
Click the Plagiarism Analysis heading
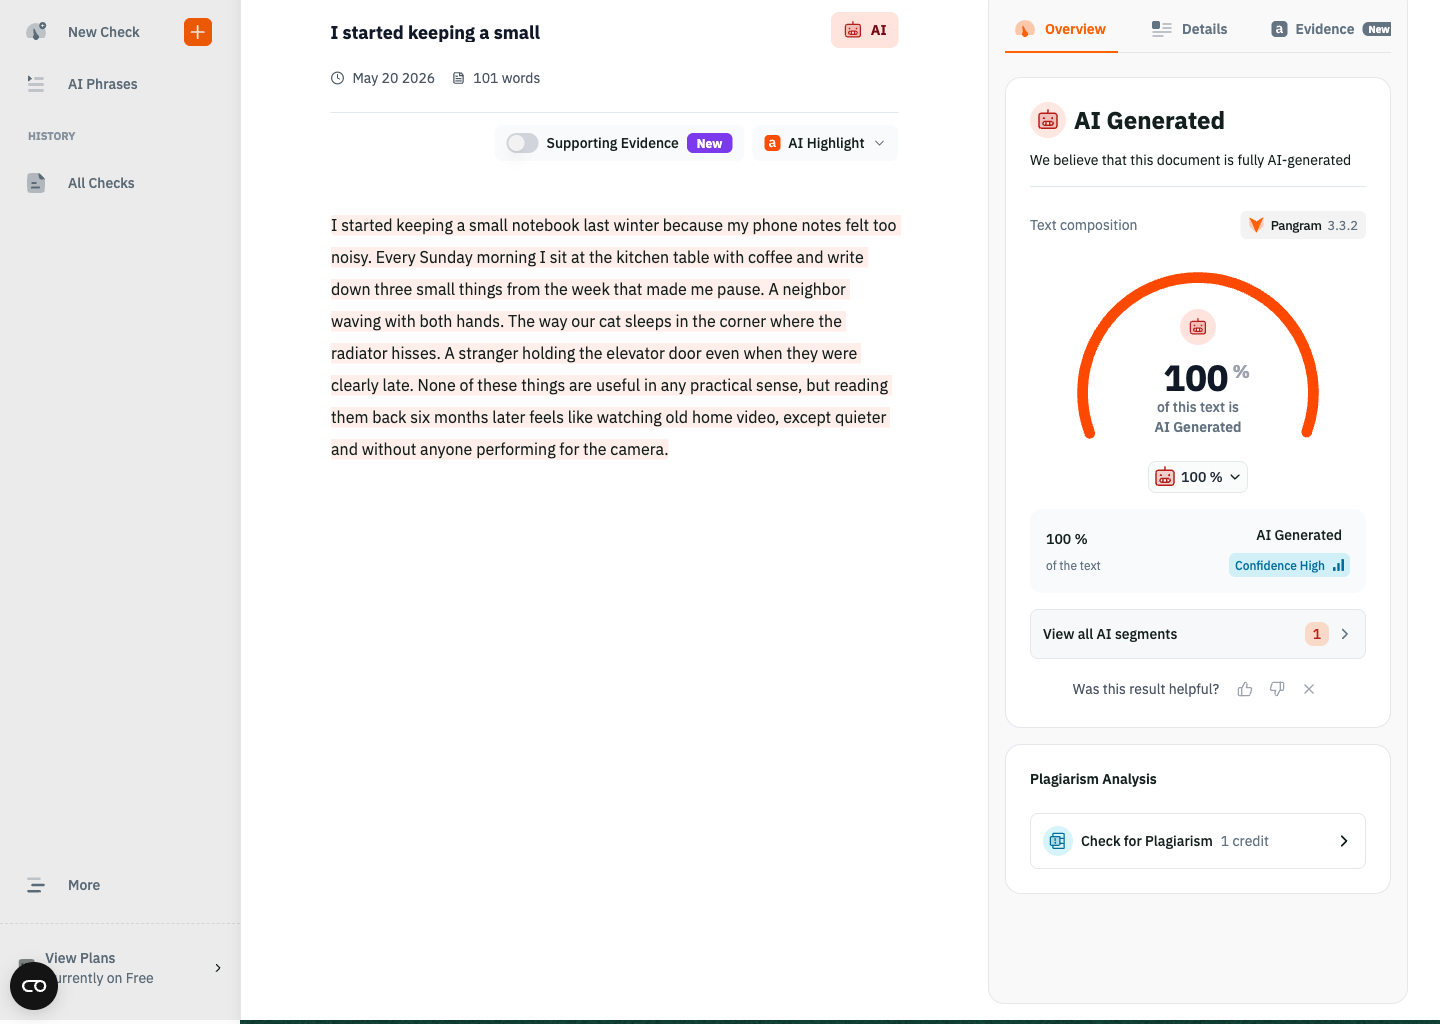pyautogui.click(x=1093, y=779)
